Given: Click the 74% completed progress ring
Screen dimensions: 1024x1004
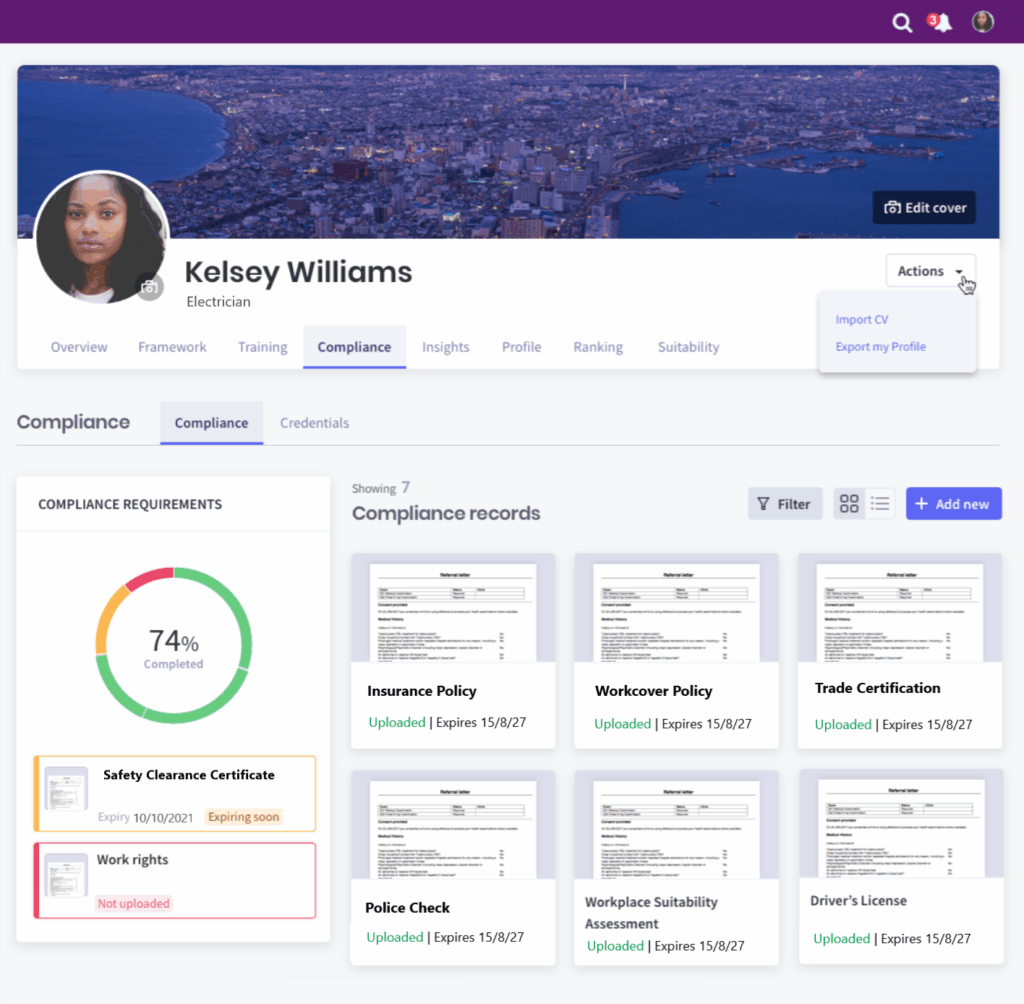Looking at the screenshot, I should coord(173,644).
